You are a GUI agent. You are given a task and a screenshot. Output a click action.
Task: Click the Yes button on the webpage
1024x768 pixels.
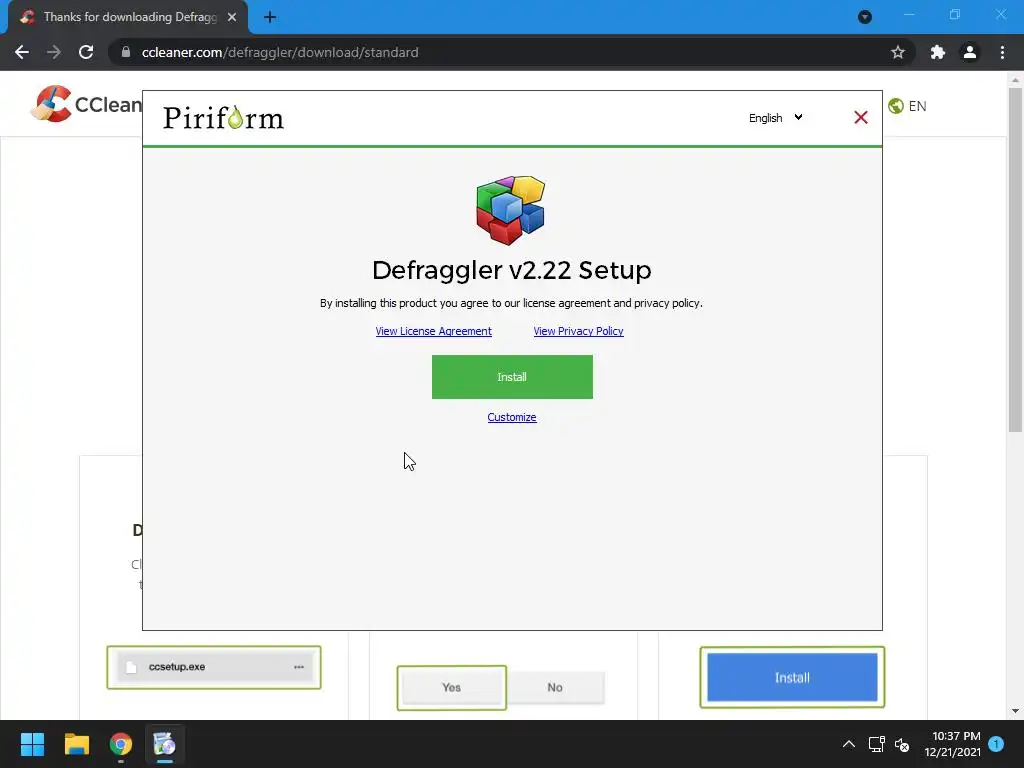(x=451, y=687)
